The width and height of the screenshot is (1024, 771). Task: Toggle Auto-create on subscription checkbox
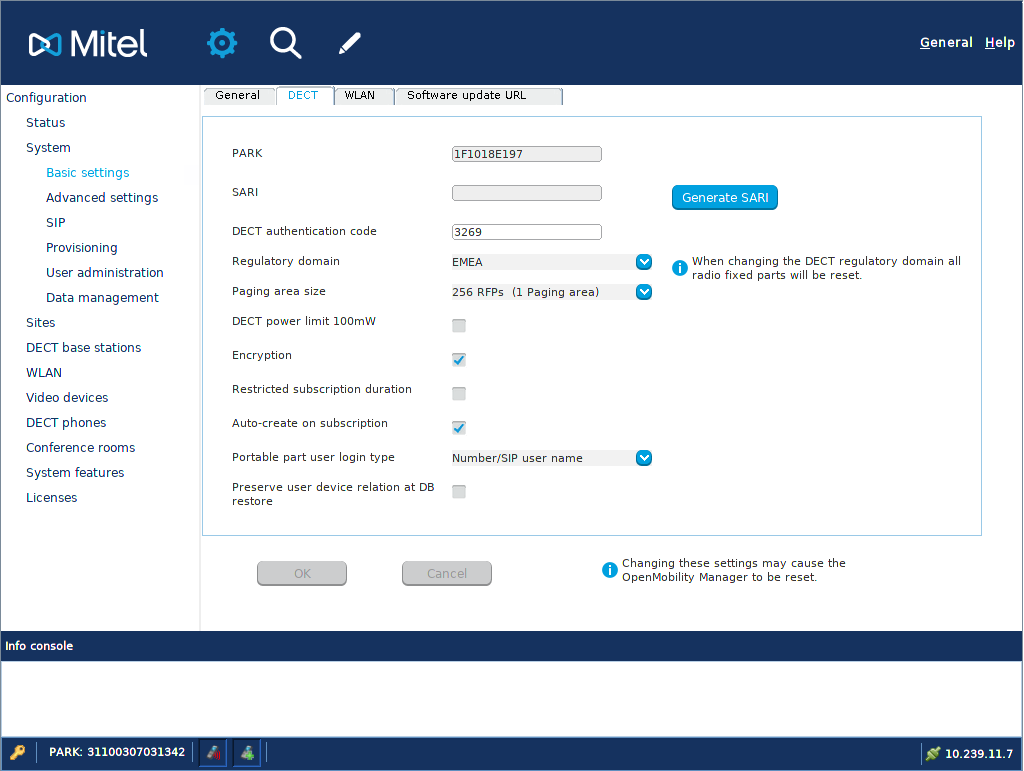(459, 428)
